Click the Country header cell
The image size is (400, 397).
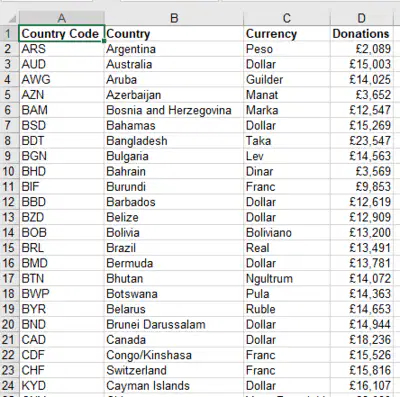pos(174,34)
